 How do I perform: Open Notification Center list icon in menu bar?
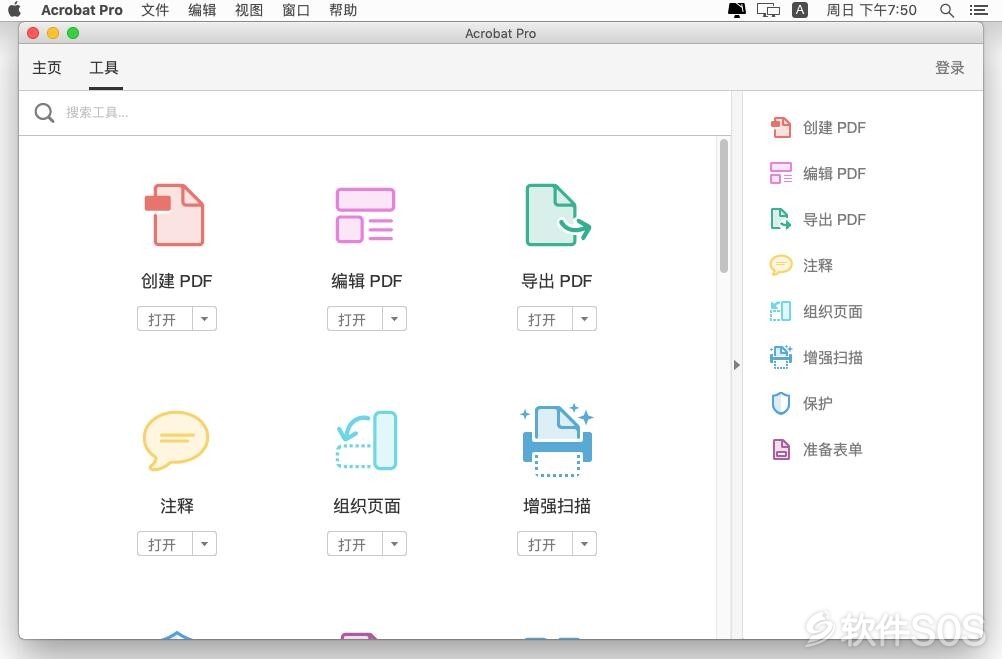[978, 10]
